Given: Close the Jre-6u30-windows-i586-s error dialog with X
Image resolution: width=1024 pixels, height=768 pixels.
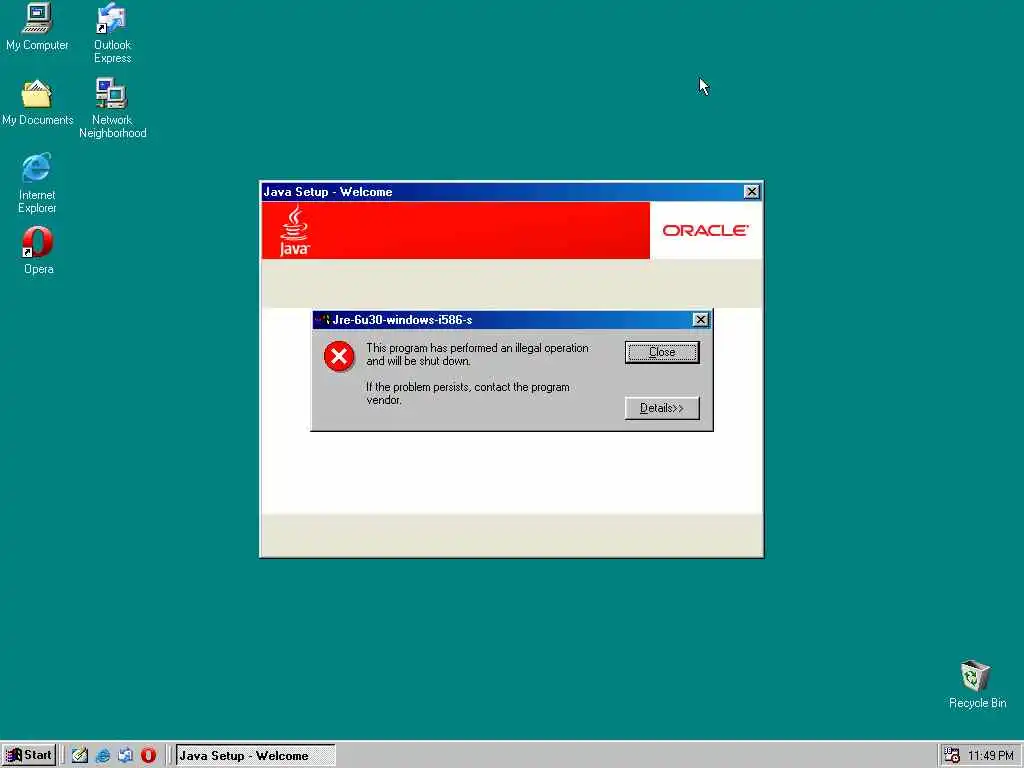Looking at the screenshot, I should 700,319.
